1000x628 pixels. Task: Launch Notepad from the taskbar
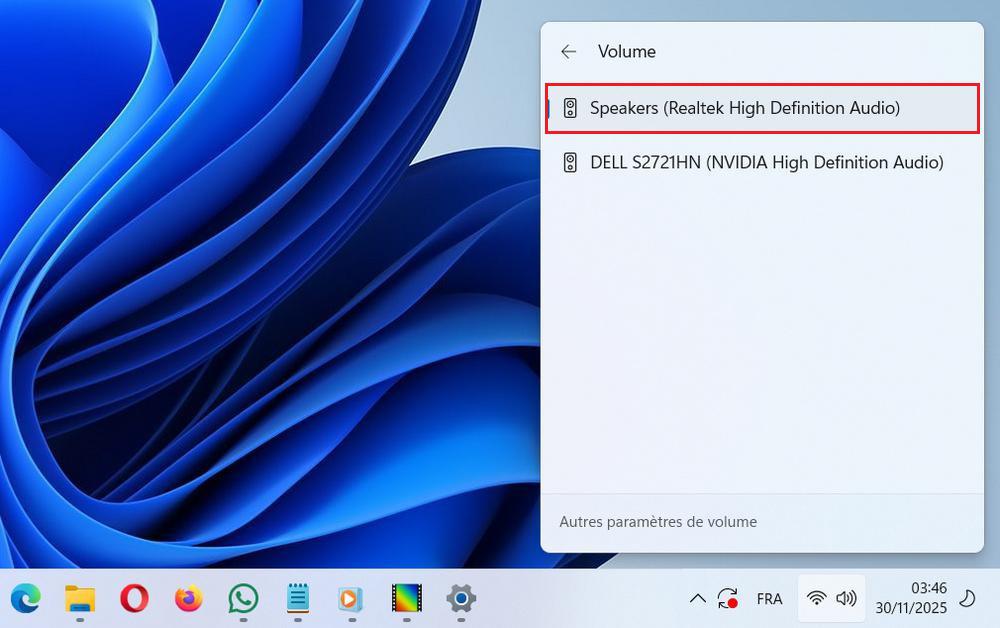[297, 600]
